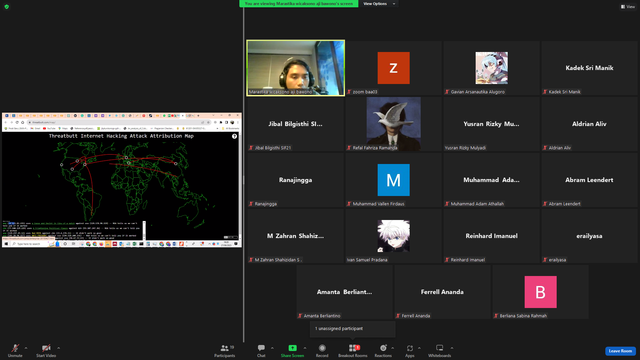Screen dimensions: 640x360
Task: Expand the arrow next to Whiteboards
Action: 452,348
